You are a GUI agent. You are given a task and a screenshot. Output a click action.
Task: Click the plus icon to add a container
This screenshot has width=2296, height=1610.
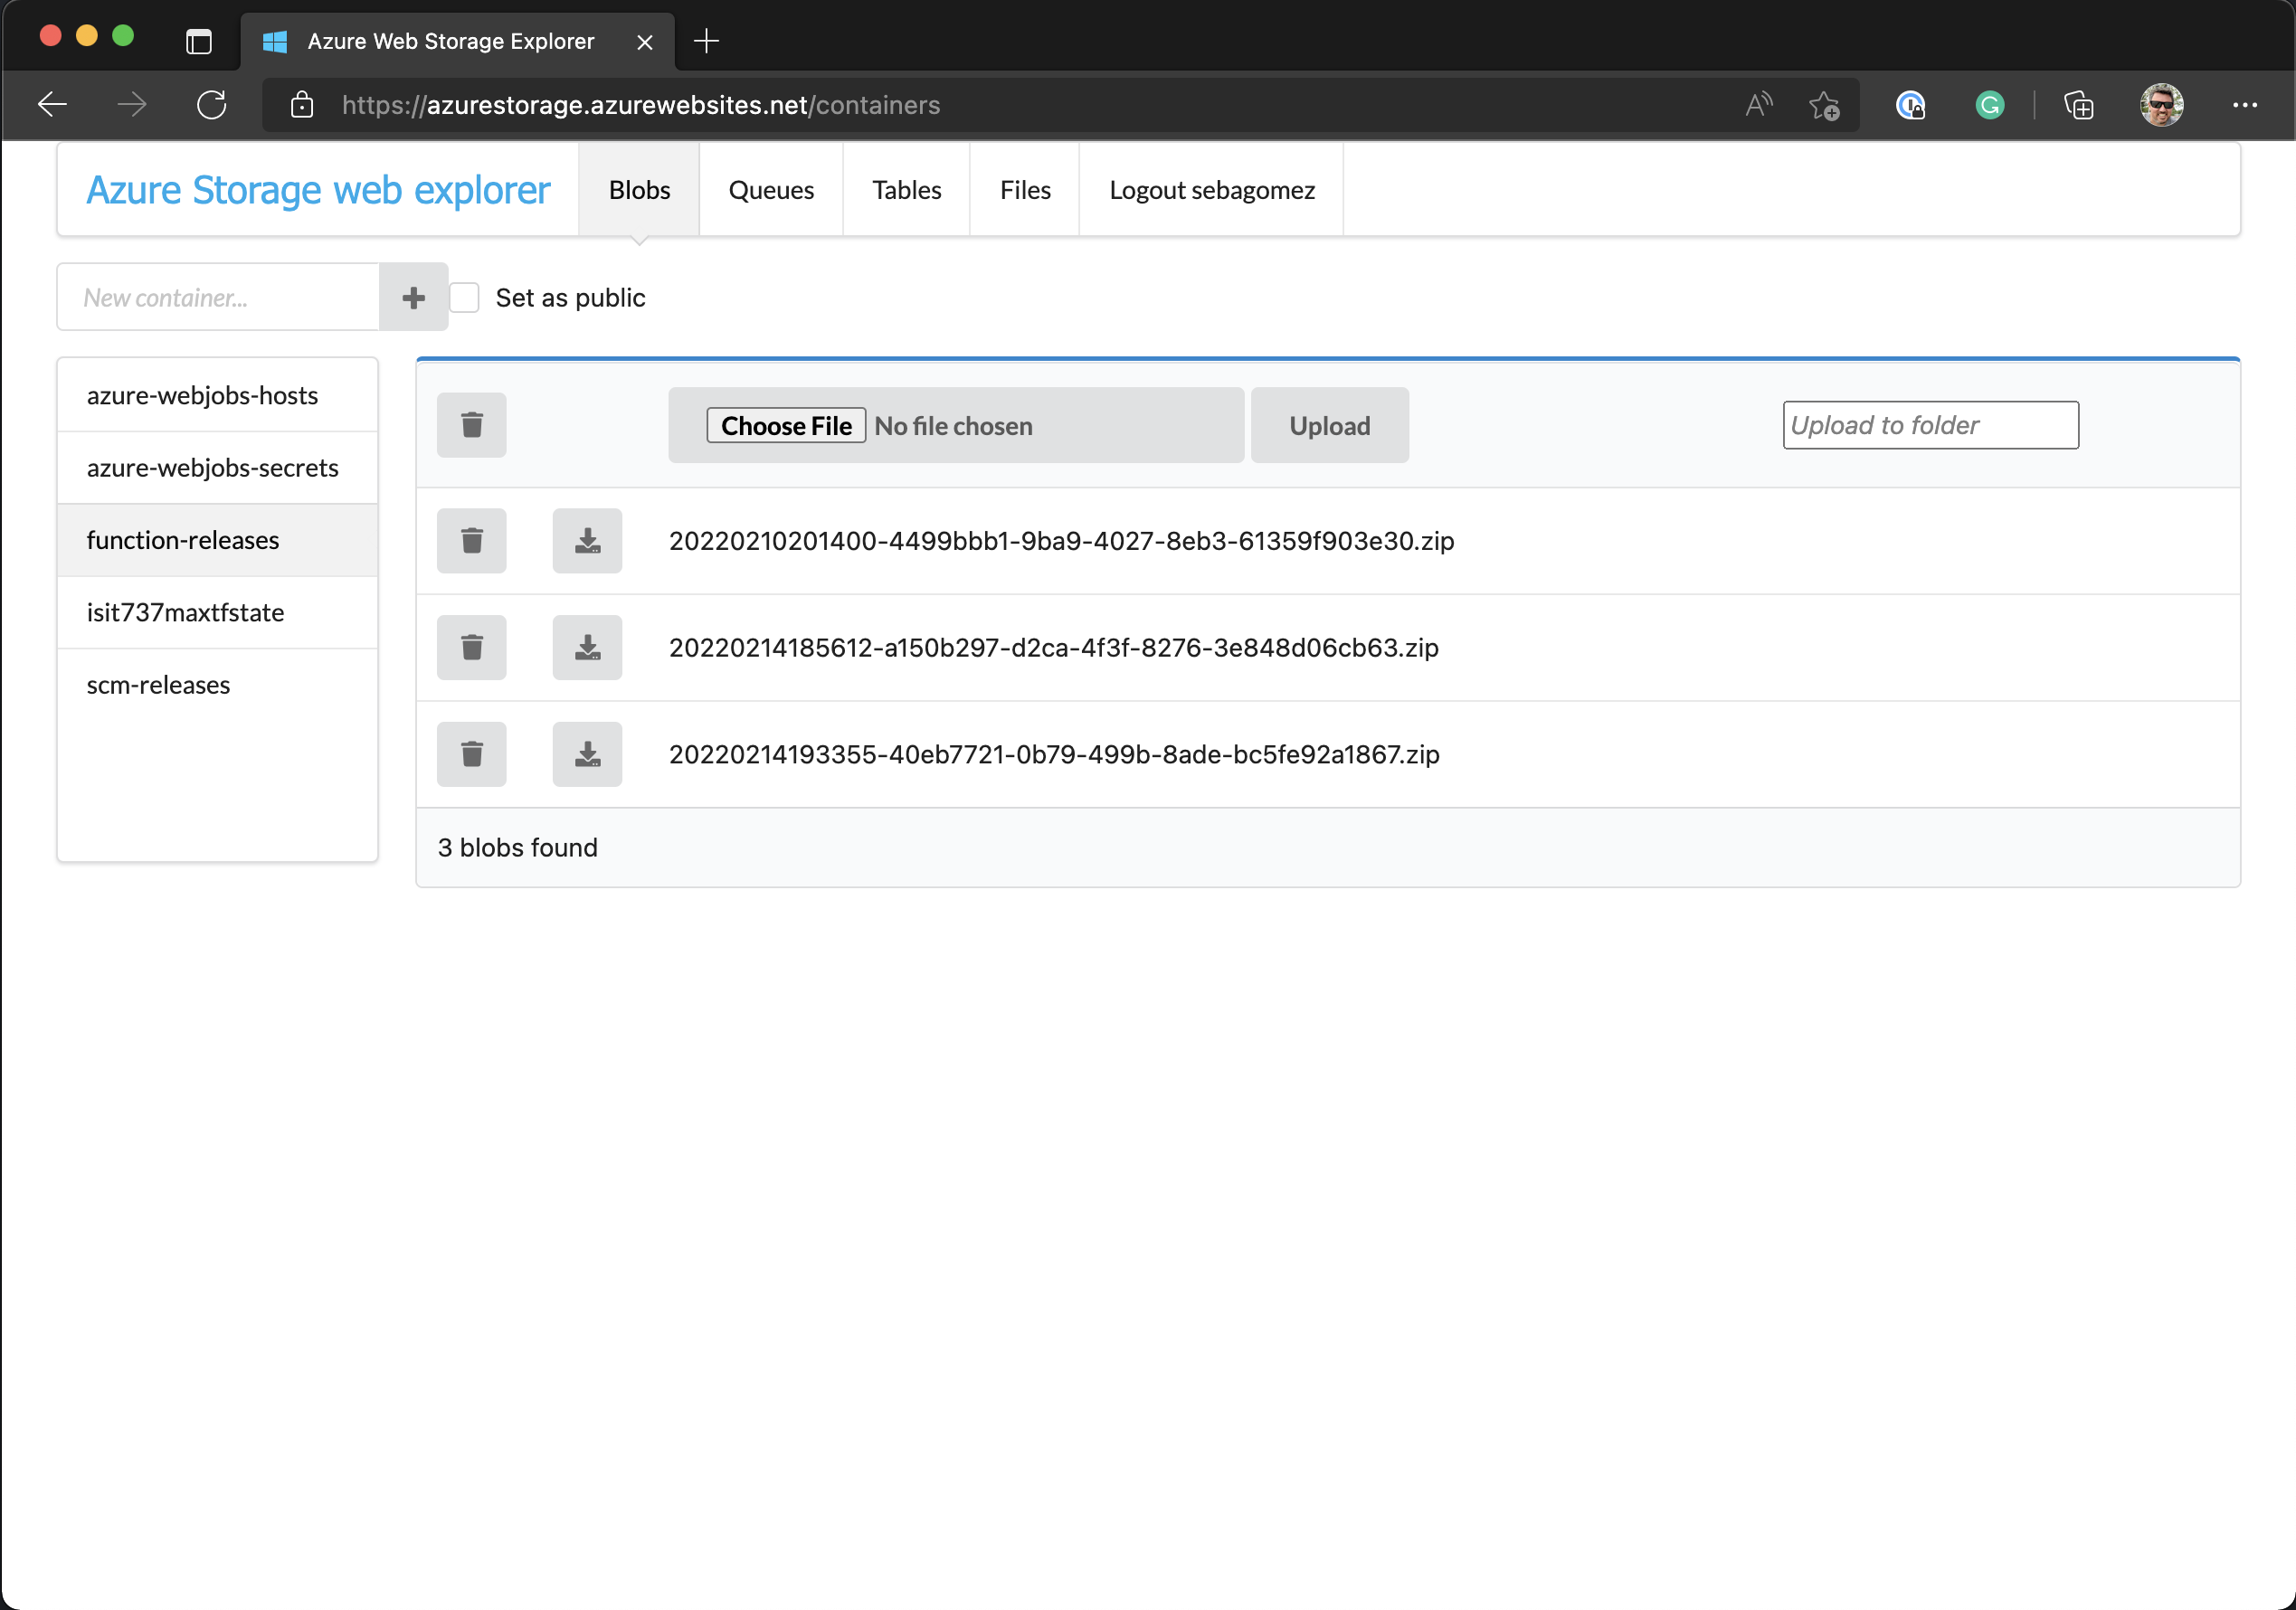413,298
